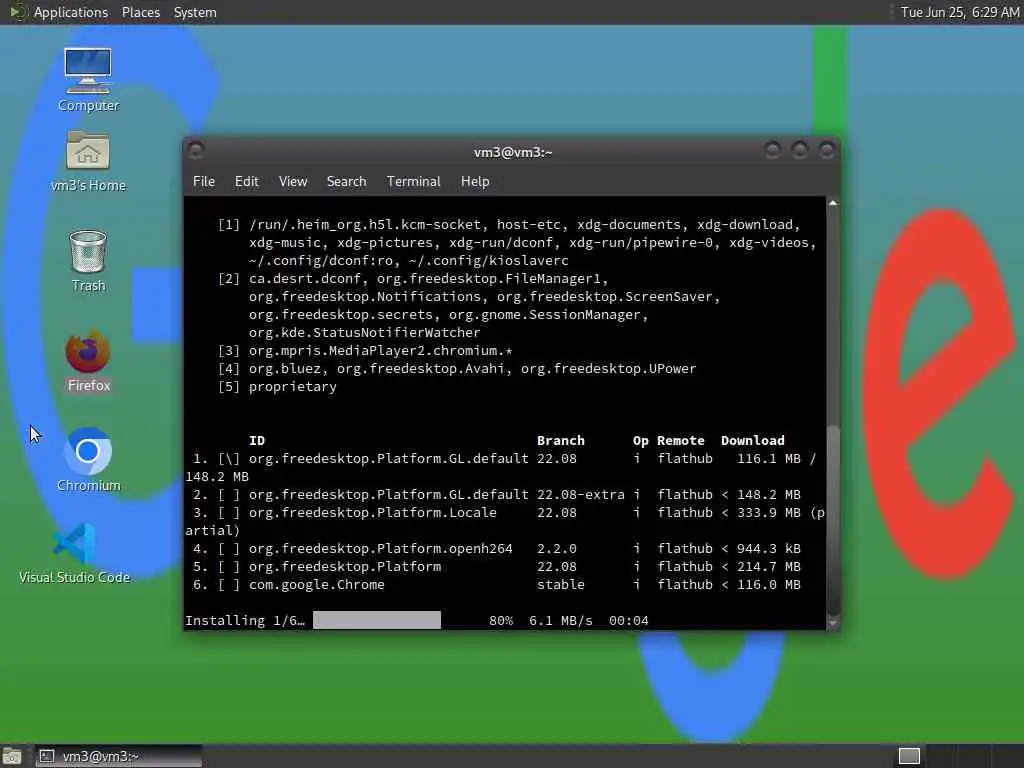1024x768 pixels.
Task: Open the terminal View menu
Action: (x=293, y=182)
